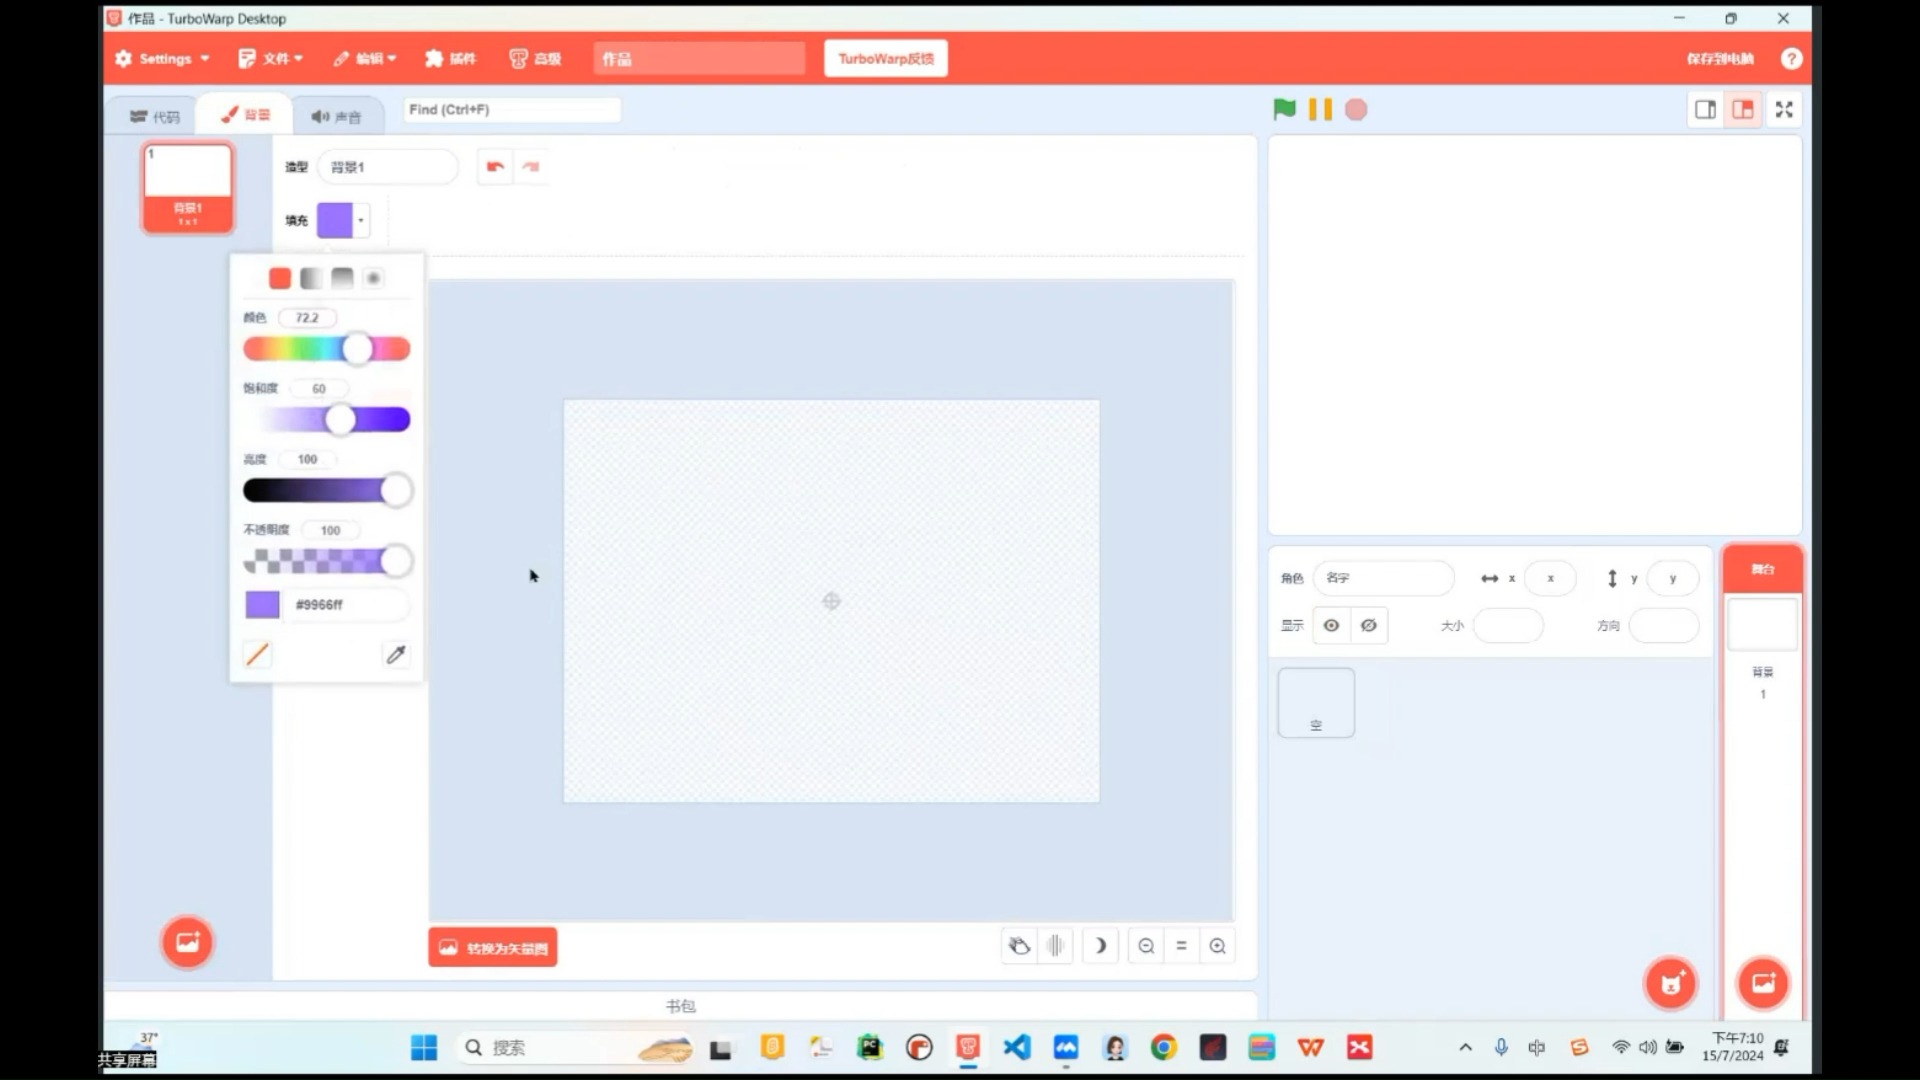Click 保存到电脑 save button

pyautogui.click(x=1718, y=58)
